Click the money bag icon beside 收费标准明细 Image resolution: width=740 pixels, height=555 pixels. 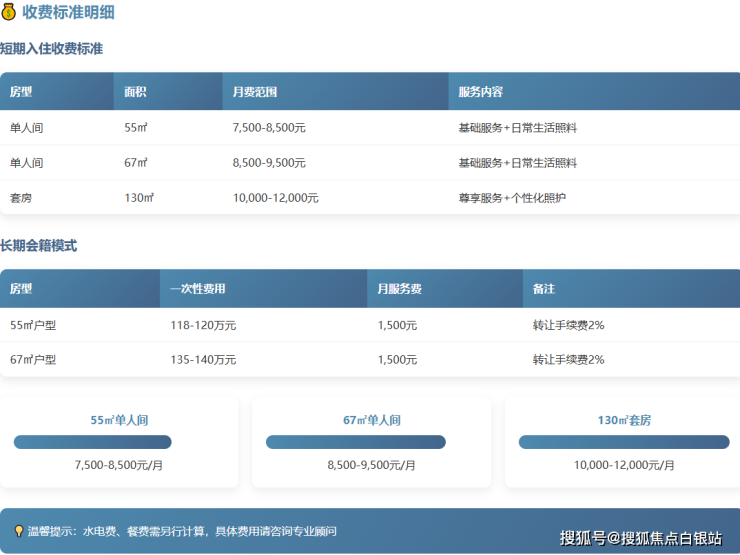pos(9,13)
